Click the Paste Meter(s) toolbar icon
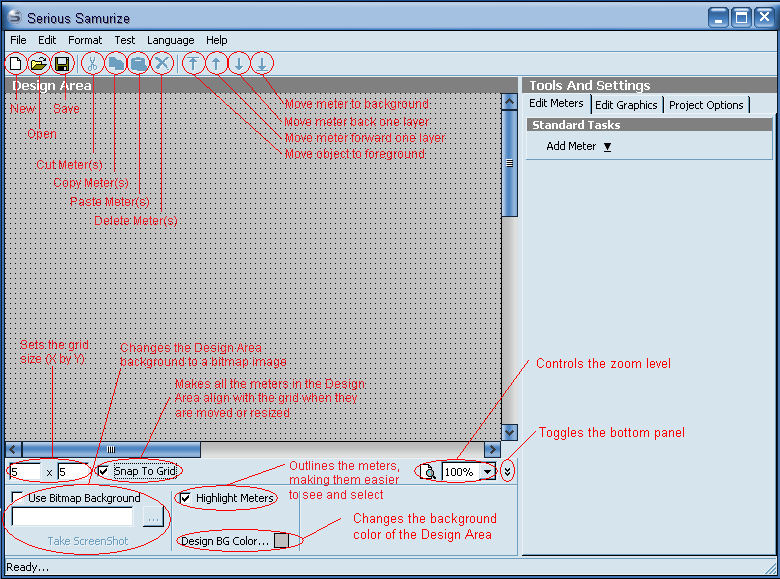The image size is (780, 579). (139, 64)
